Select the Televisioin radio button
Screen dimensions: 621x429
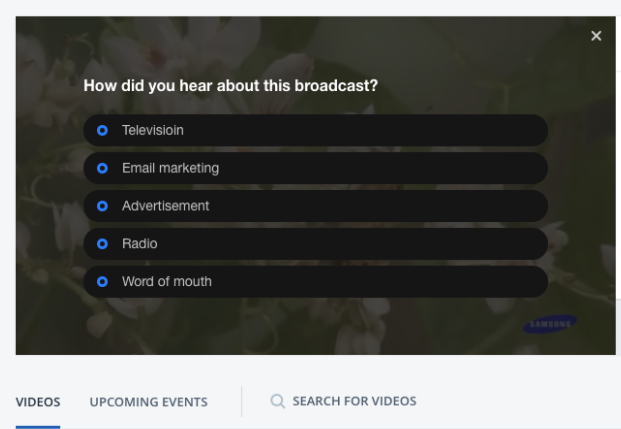coord(102,130)
